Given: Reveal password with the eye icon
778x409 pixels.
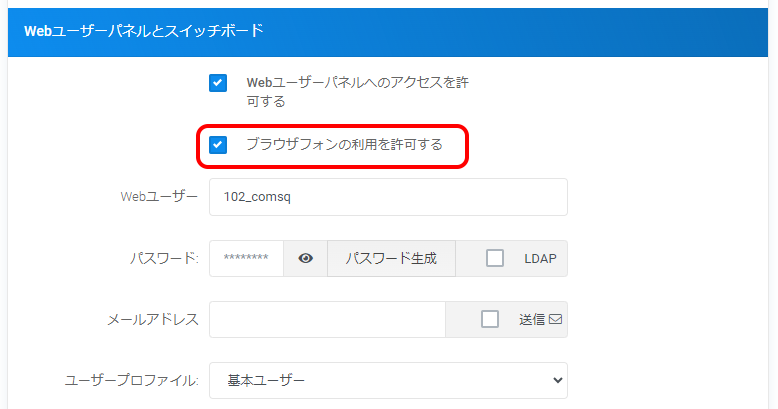Looking at the screenshot, I should [306, 259].
